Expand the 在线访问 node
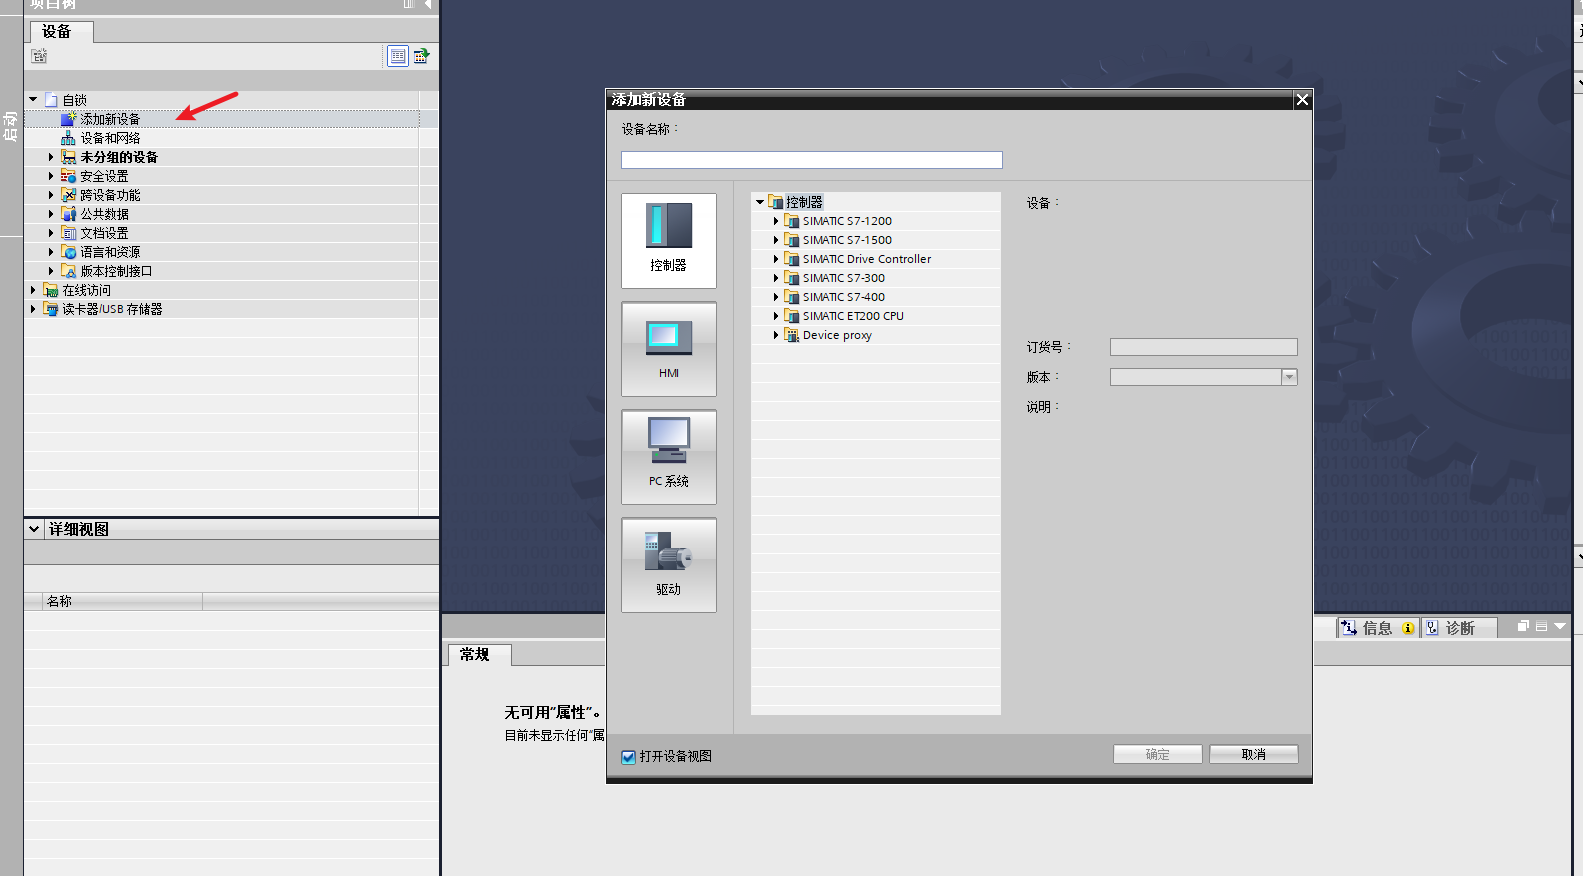This screenshot has width=1583, height=876. 33,290
